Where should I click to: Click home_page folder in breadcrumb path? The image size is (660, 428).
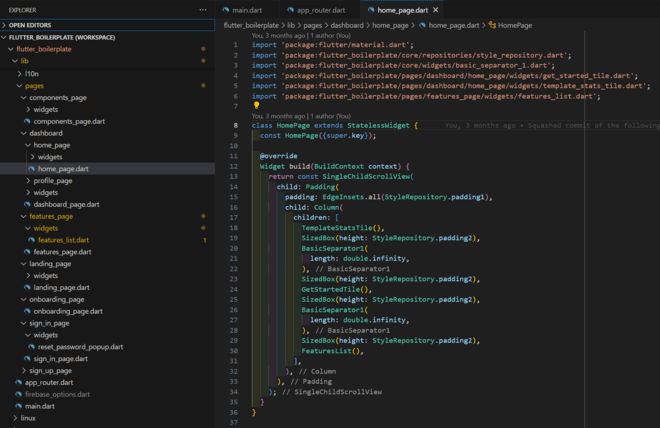pyautogui.click(x=390, y=25)
